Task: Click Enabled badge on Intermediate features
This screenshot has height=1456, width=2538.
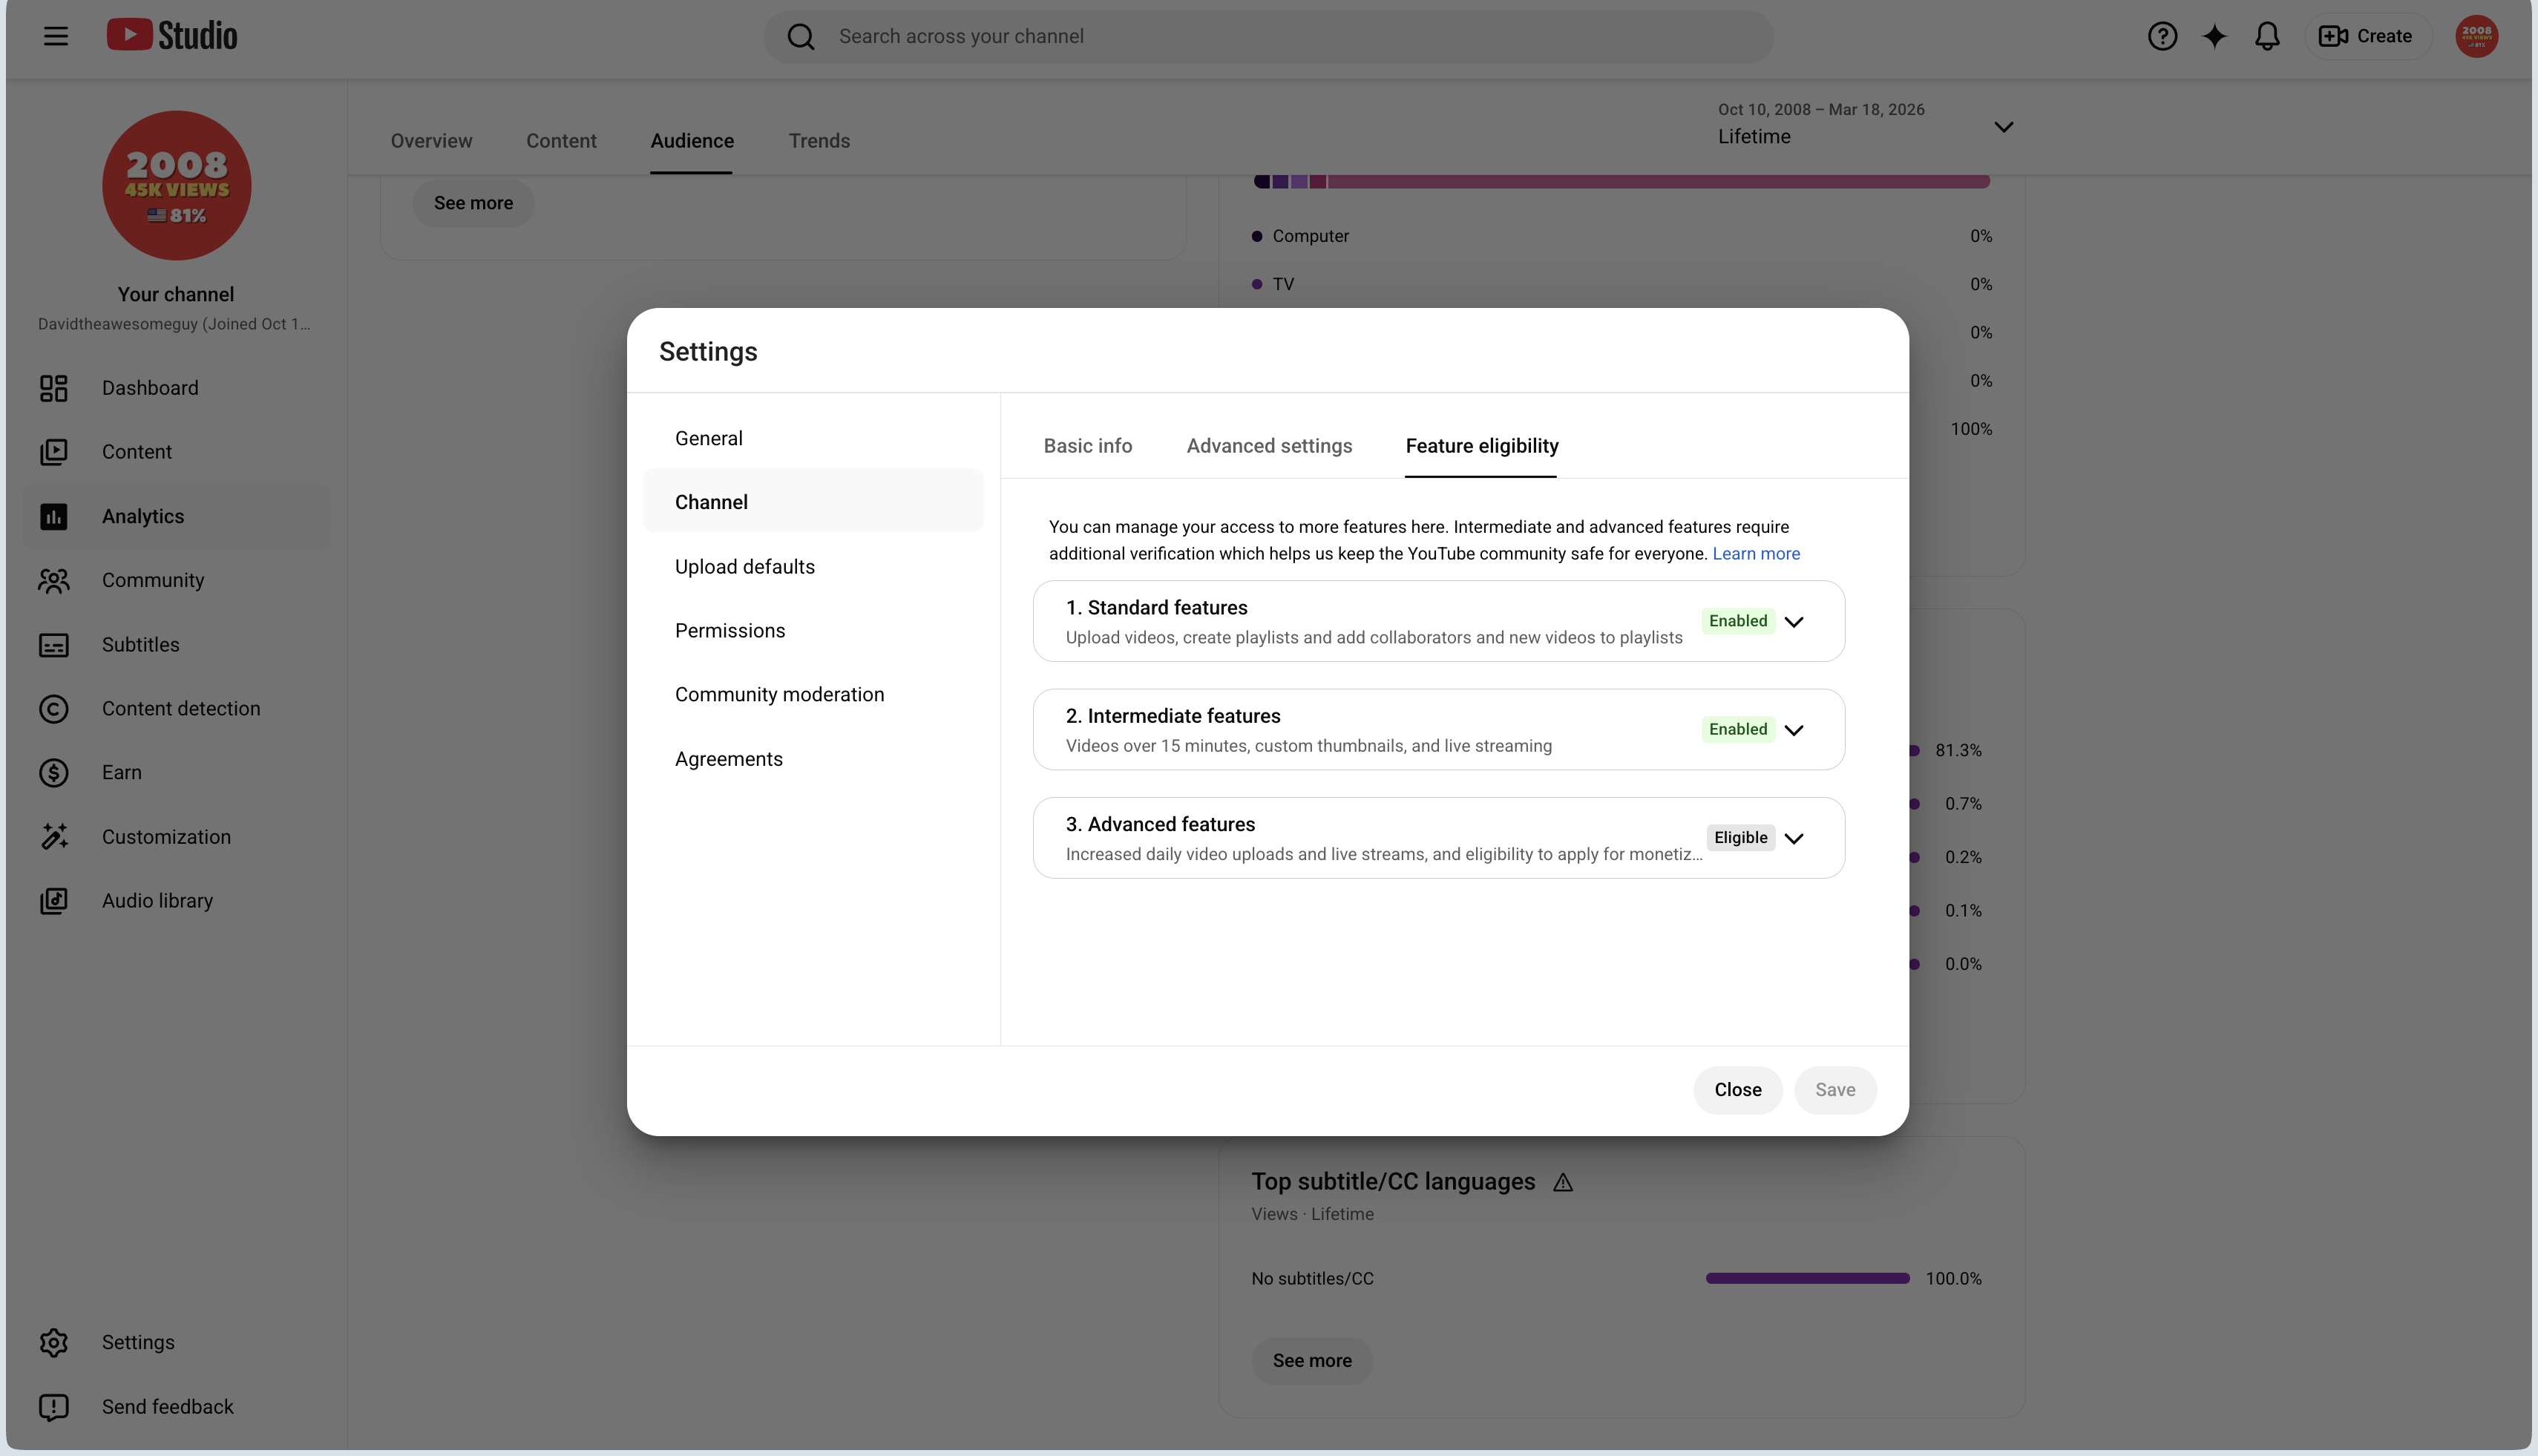Action: [x=1738, y=730]
